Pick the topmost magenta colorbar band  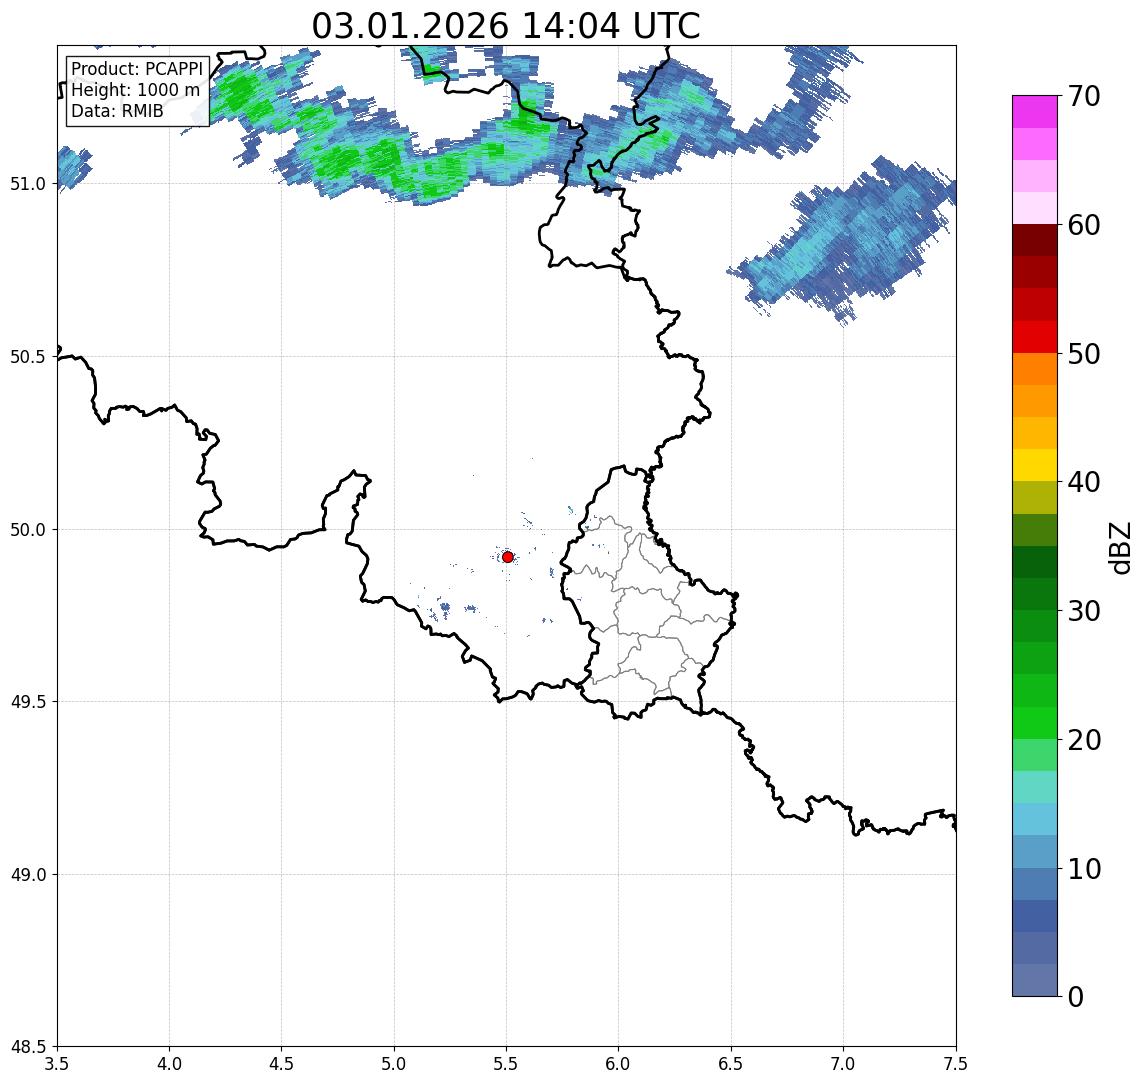[1035, 112]
